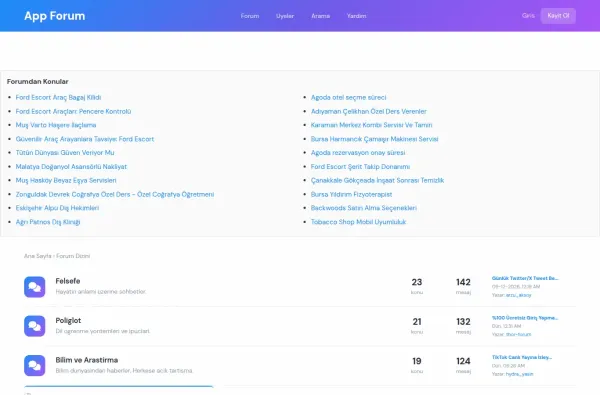Open the Felsefe forum title
This screenshot has height=395, width=600.
pos(68,281)
